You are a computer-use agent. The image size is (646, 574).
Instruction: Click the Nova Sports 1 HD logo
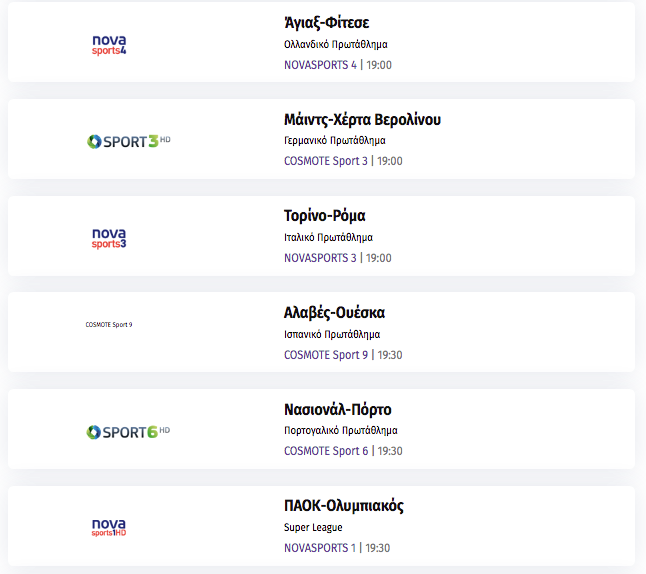109,527
